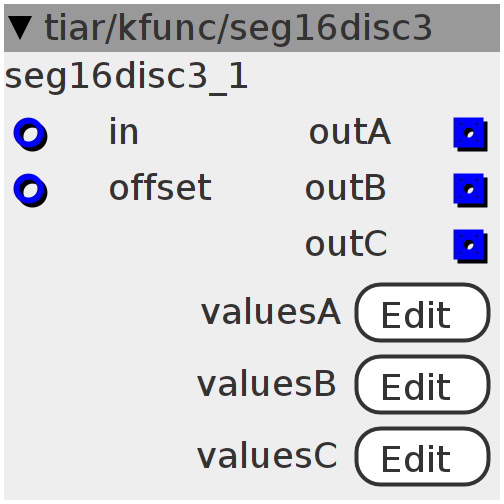This screenshot has height=504, width=504.
Task: Click the outB outlet square
Action: tap(470, 190)
